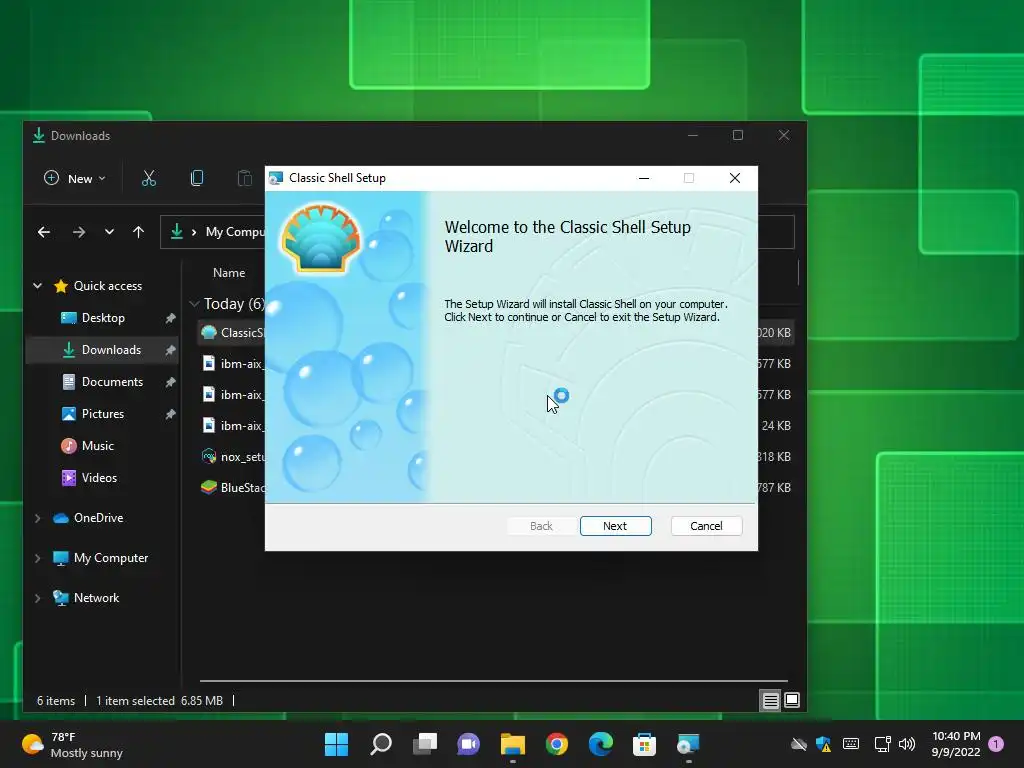
Task: Select Quick access in sidebar
Action: pos(108,285)
